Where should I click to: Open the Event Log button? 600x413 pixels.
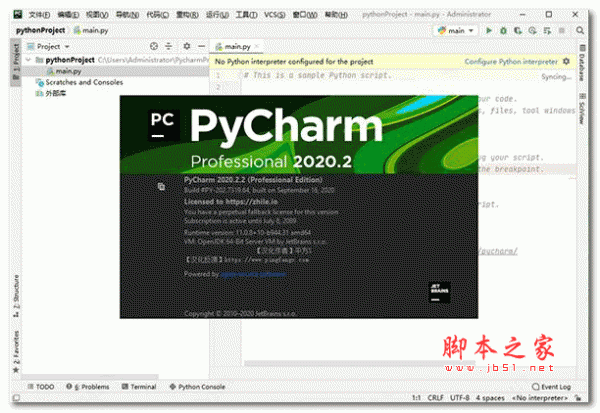pos(551,387)
